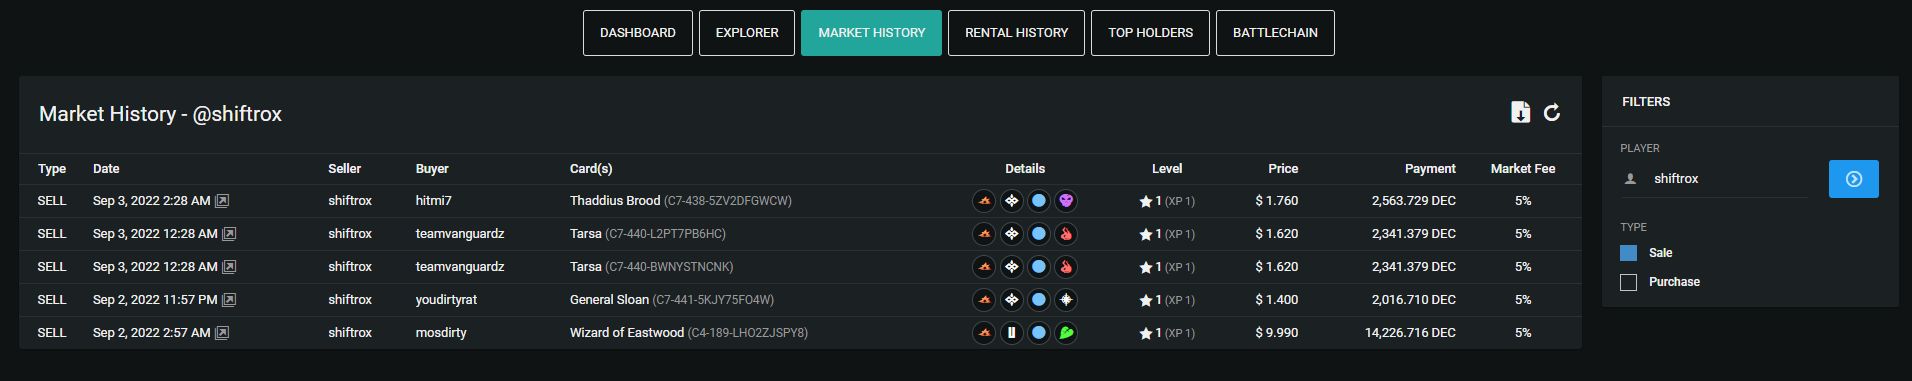The image size is (1912, 381).
Task: Click green earth leaf icon for Wizard of Eastwood
Action: 1066,333
